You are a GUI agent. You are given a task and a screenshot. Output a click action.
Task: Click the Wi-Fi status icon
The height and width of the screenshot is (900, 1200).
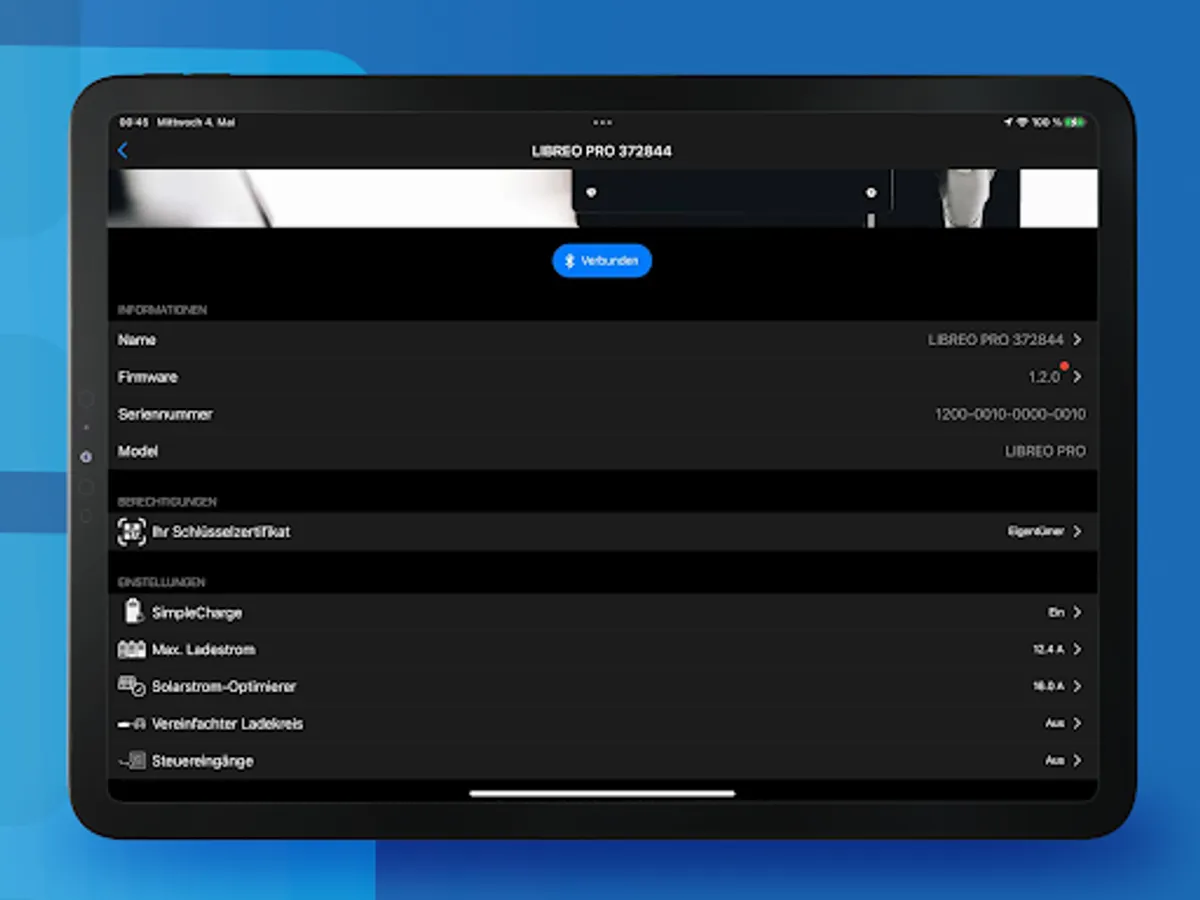(1021, 122)
